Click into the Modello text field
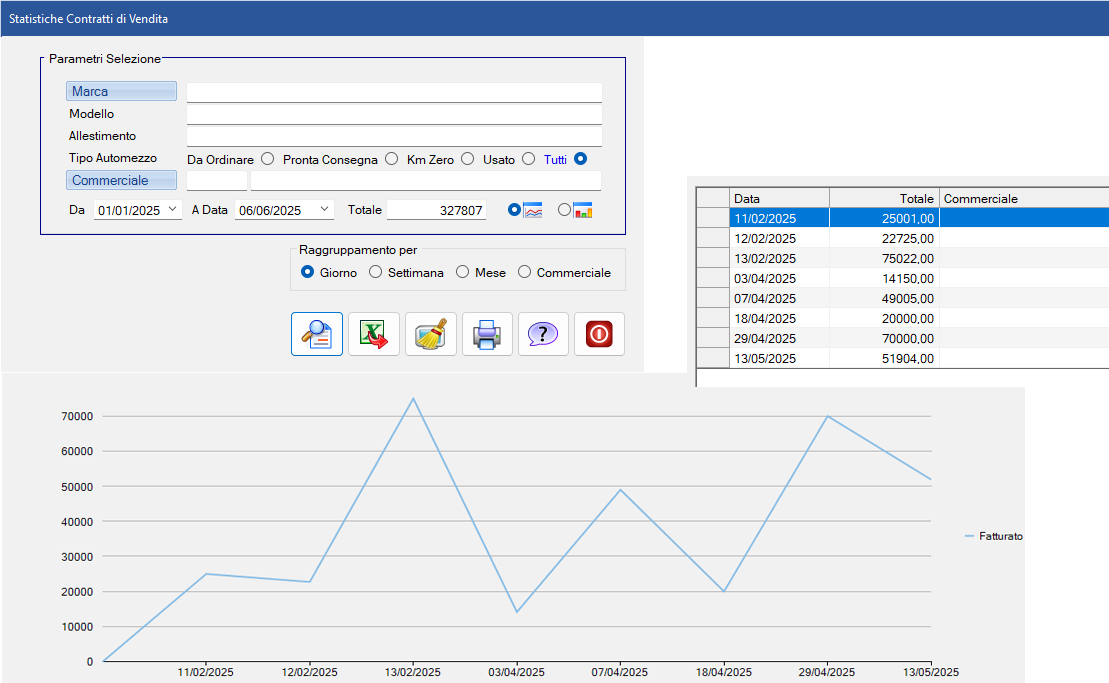1109x683 pixels. point(394,114)
